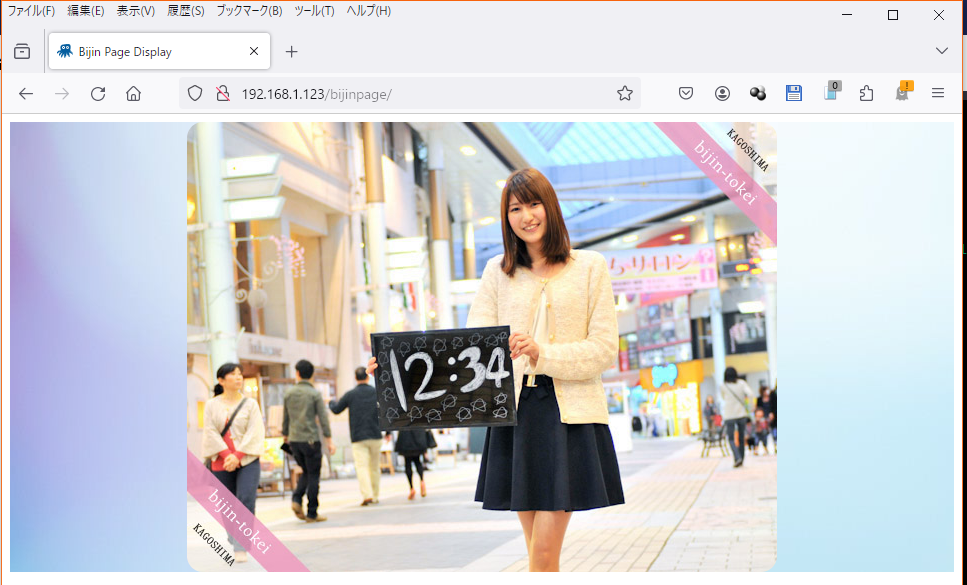The height and width of the screenshot is (585, 967).
Task: Save the page to Pocket
Action: (686, 93)
